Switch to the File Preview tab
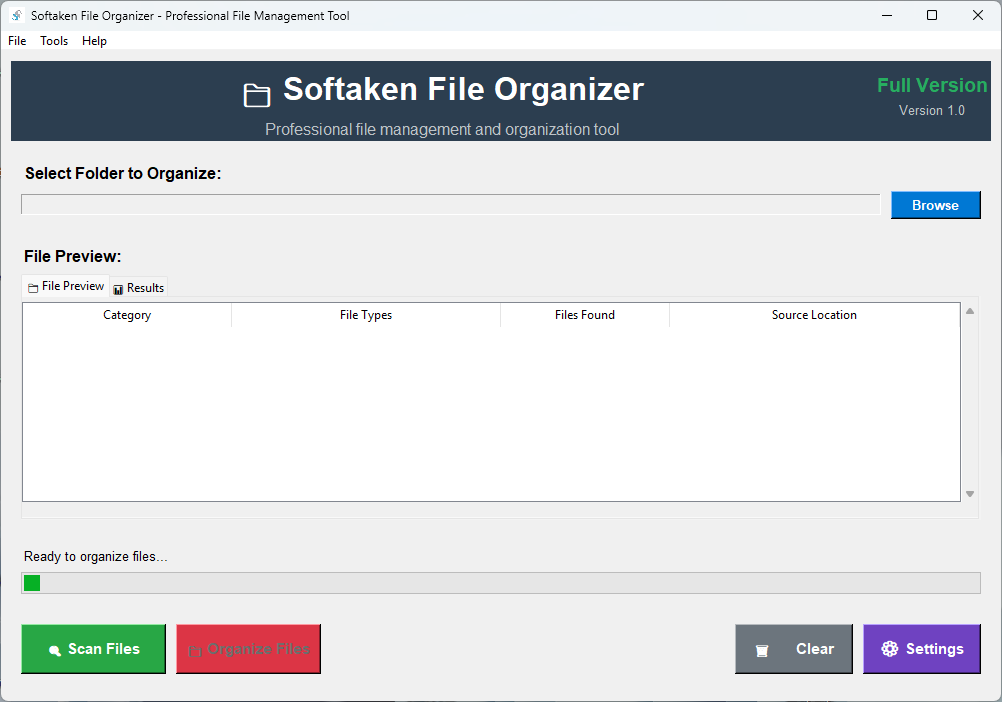This screenshot has height=702, width=1002. (66, 286)
